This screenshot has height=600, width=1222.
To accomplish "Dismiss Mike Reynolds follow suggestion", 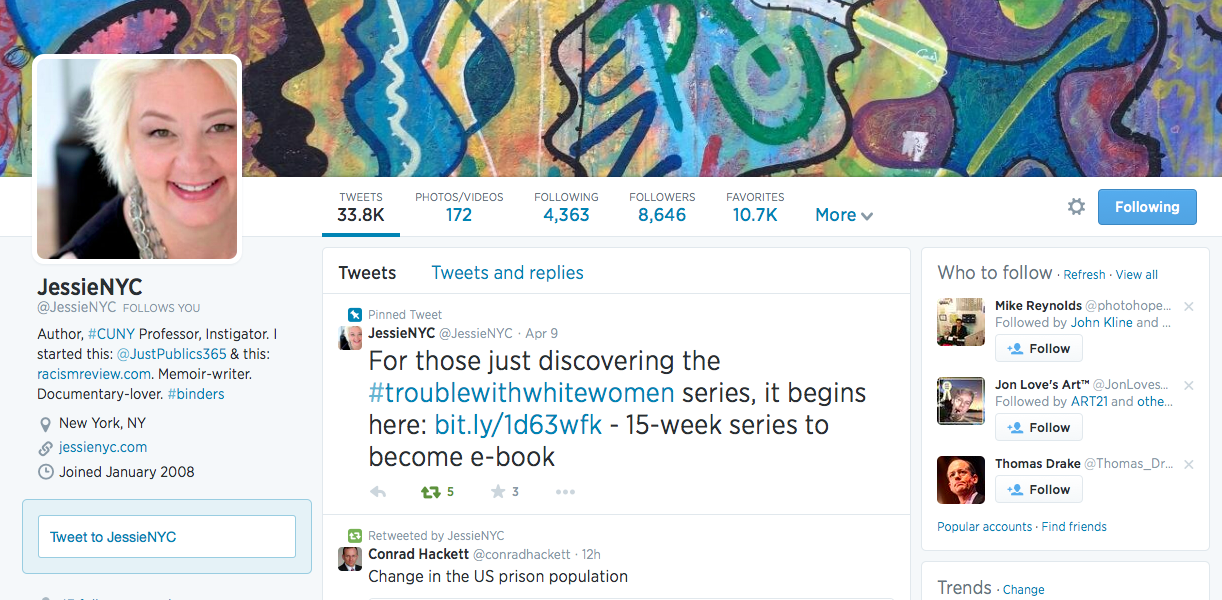I will click(x=1189, y=307).
